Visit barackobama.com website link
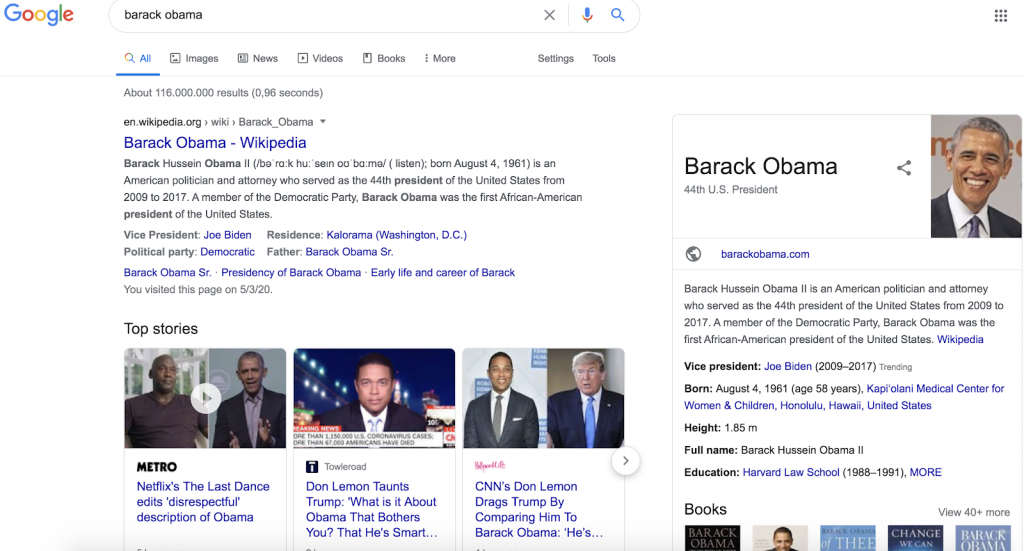This screenshot has height=551, width=1024. (x=765, y=254)
